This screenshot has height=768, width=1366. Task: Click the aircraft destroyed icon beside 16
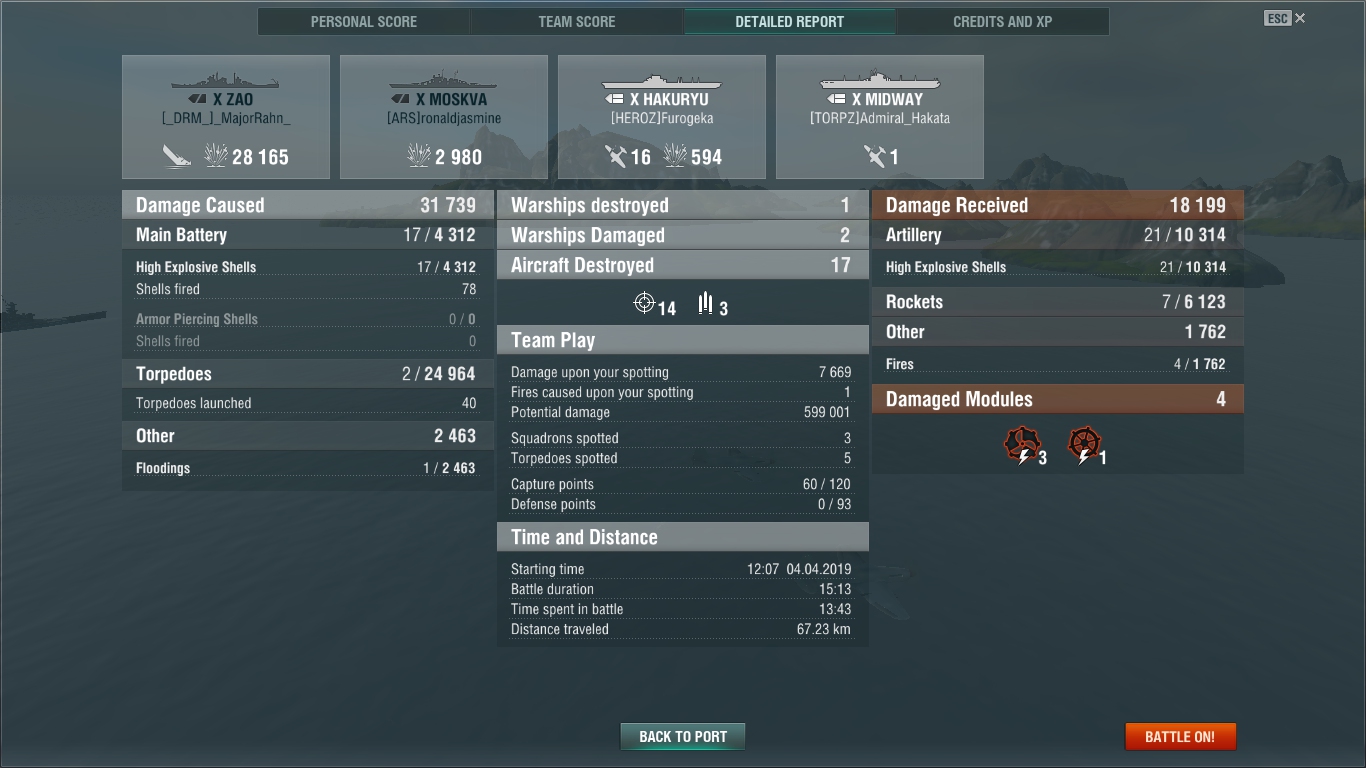click(x=616, y=156)
